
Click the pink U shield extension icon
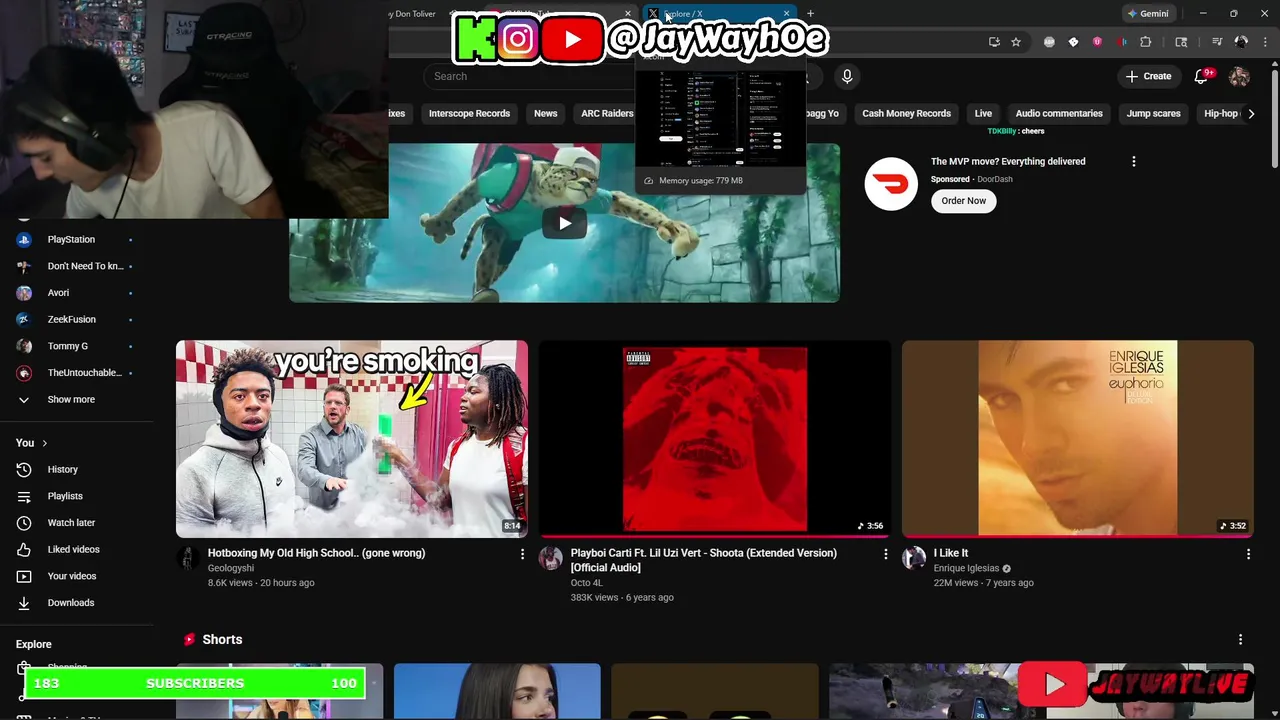1097,42
